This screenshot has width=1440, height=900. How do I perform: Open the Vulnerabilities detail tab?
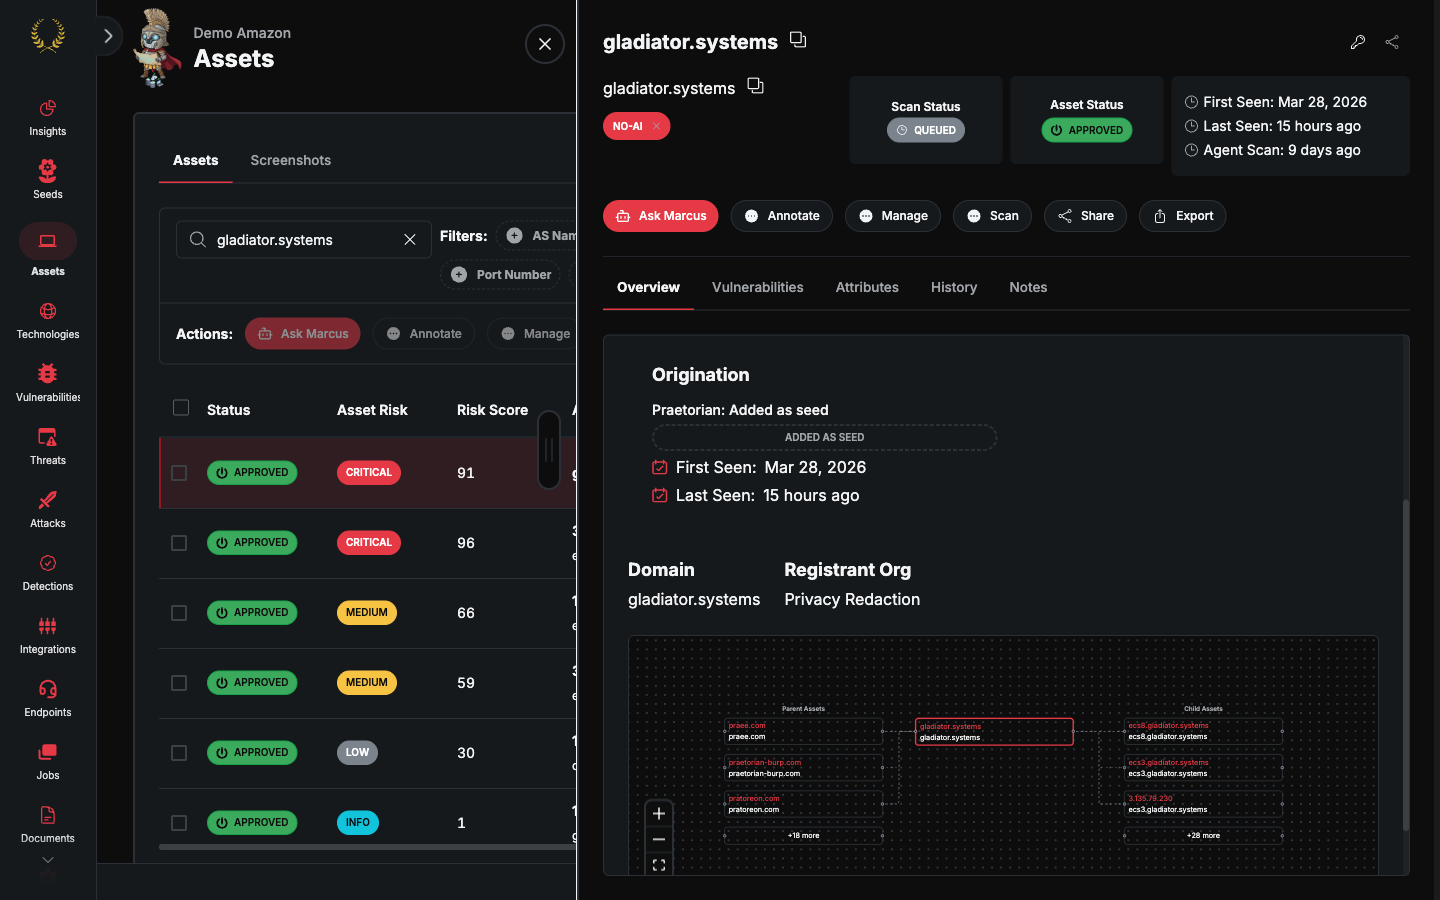point(757,288)
